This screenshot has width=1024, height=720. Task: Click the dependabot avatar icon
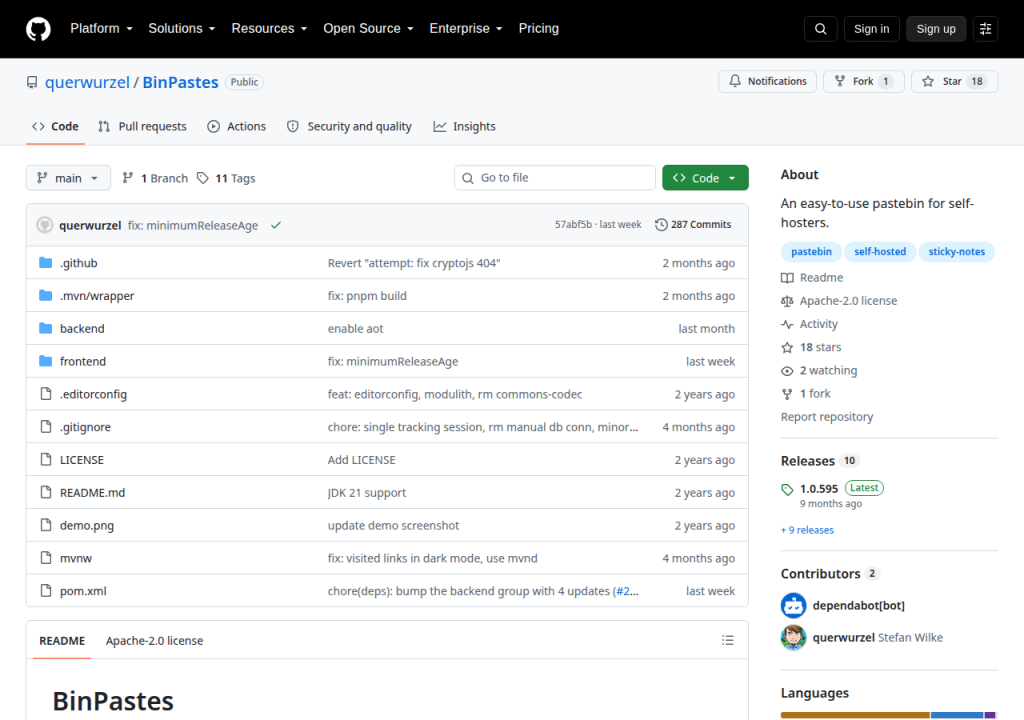(793, 606)
